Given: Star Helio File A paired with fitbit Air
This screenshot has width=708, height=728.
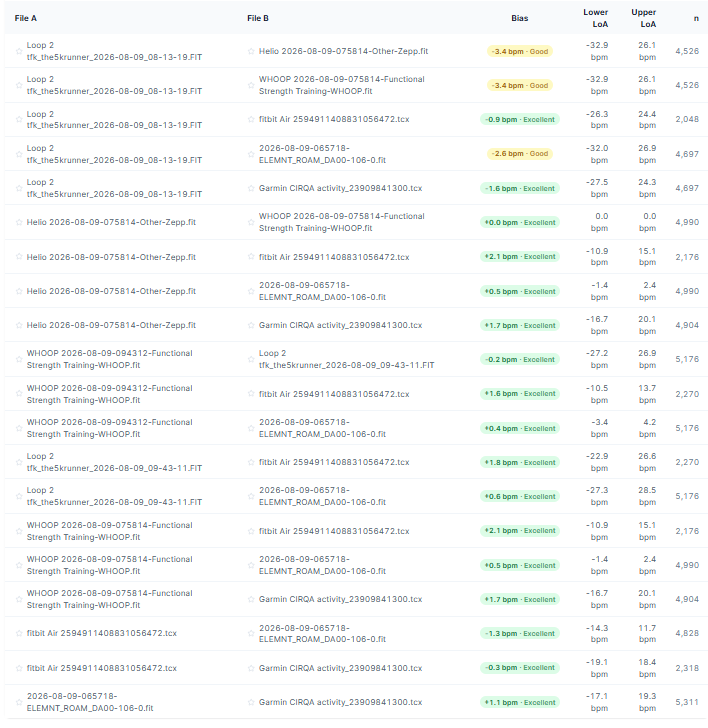Looking at the screenshot, I should [19, 257].
